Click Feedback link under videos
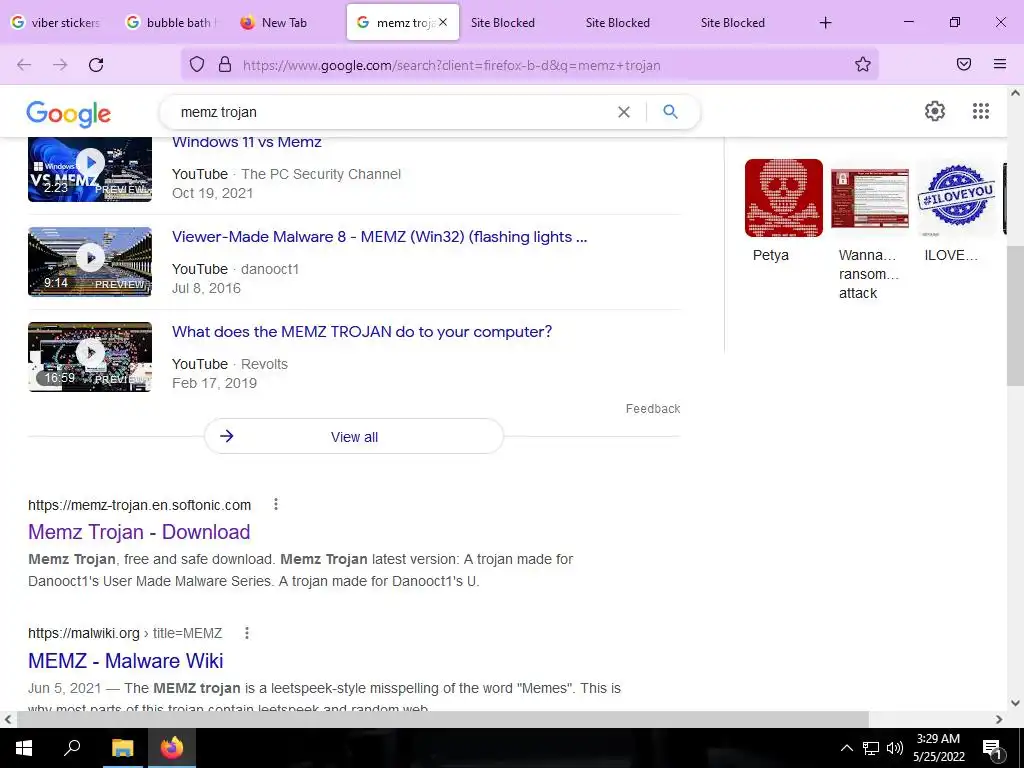The width and height of the screenshot is (1024, 768). pyautogui.click(x=653, y=409)
